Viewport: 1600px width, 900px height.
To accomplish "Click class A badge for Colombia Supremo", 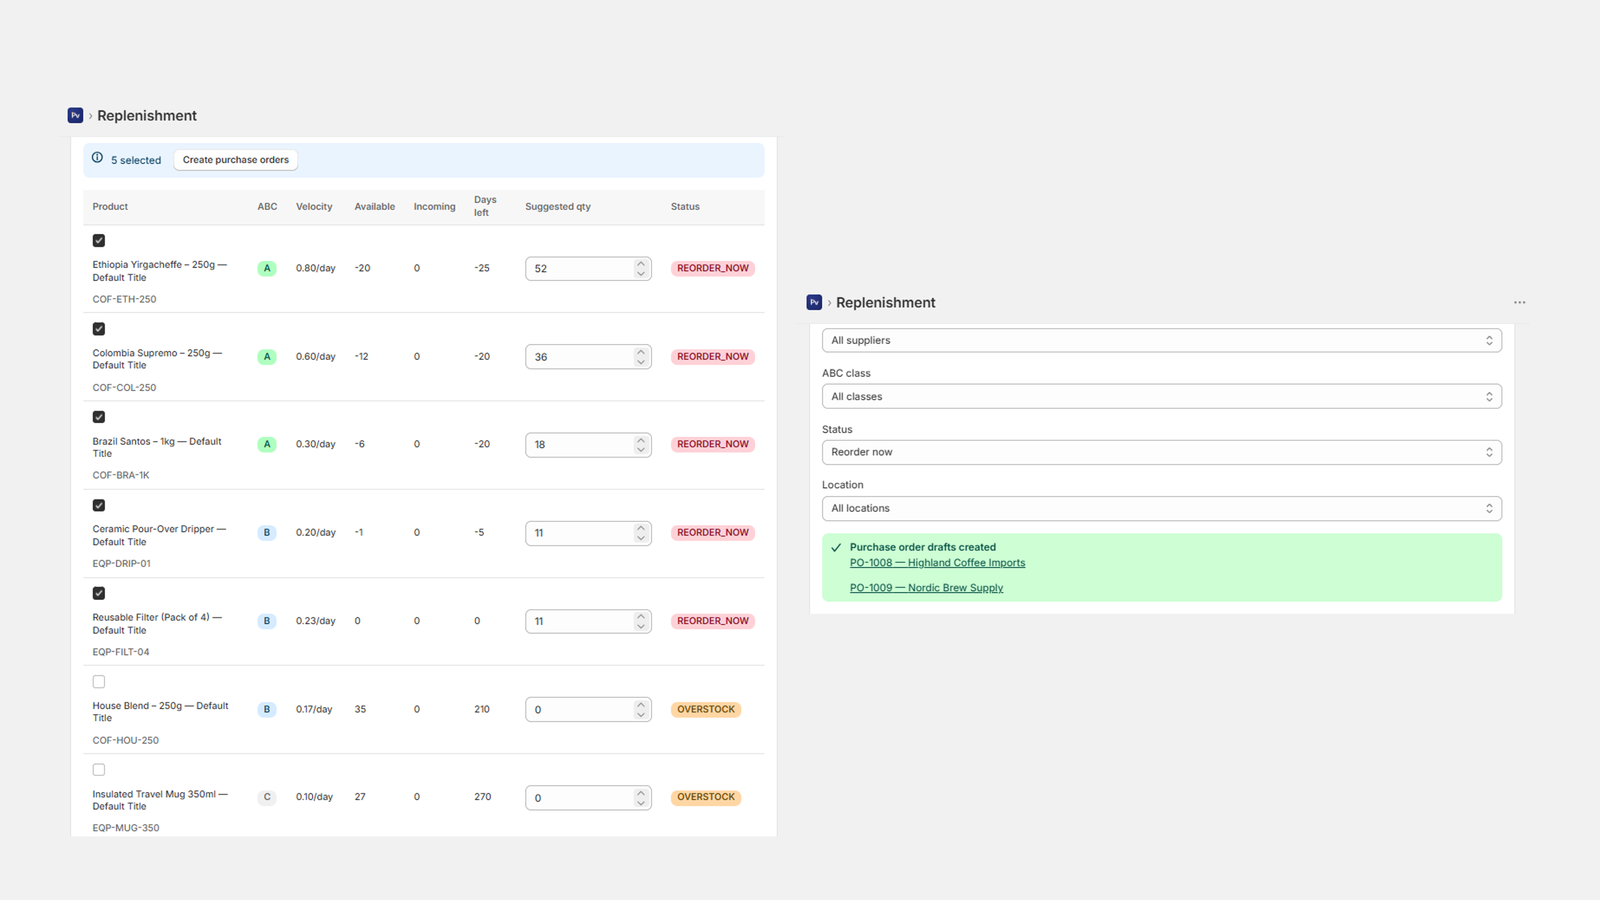I will tap(267, 356).
